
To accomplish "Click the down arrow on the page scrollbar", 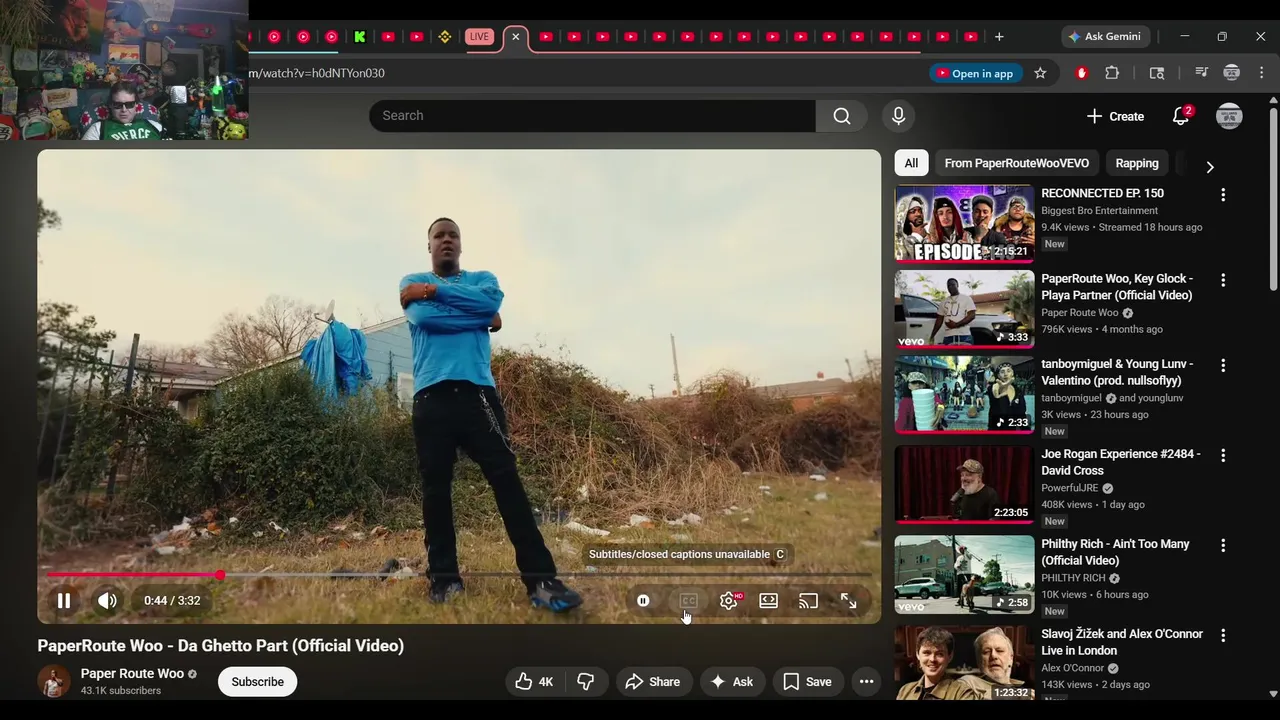I will 1273,693.
